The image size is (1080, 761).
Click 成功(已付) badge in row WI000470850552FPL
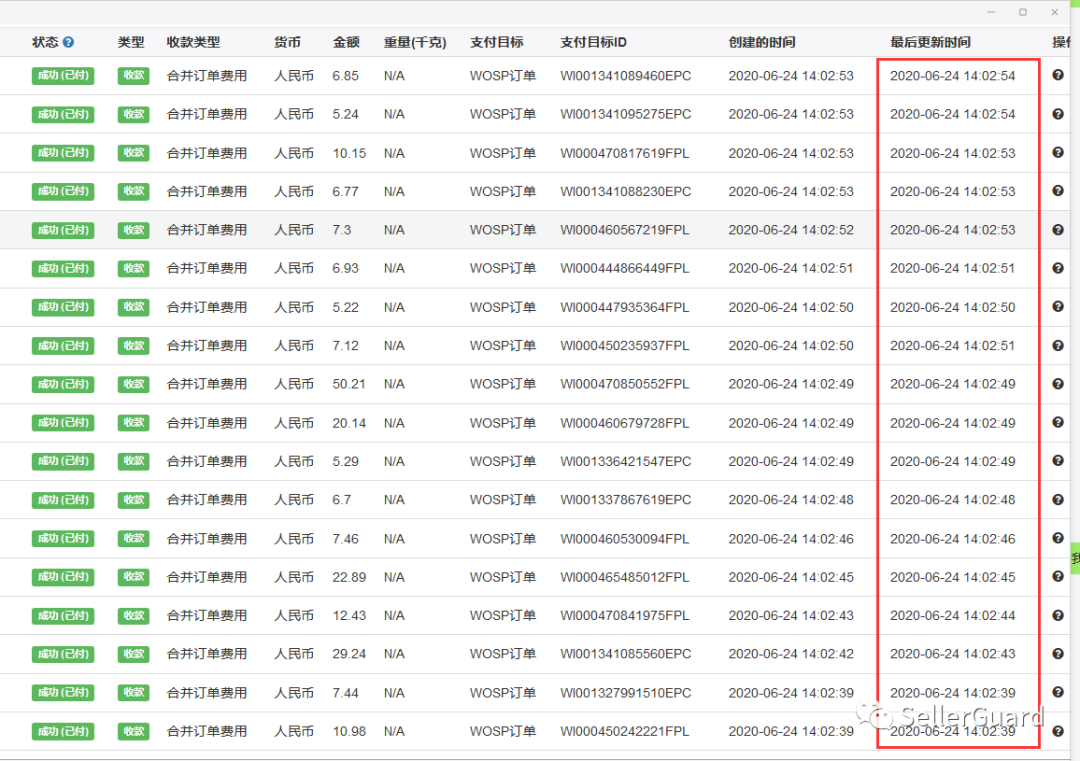tap(63, 384)
